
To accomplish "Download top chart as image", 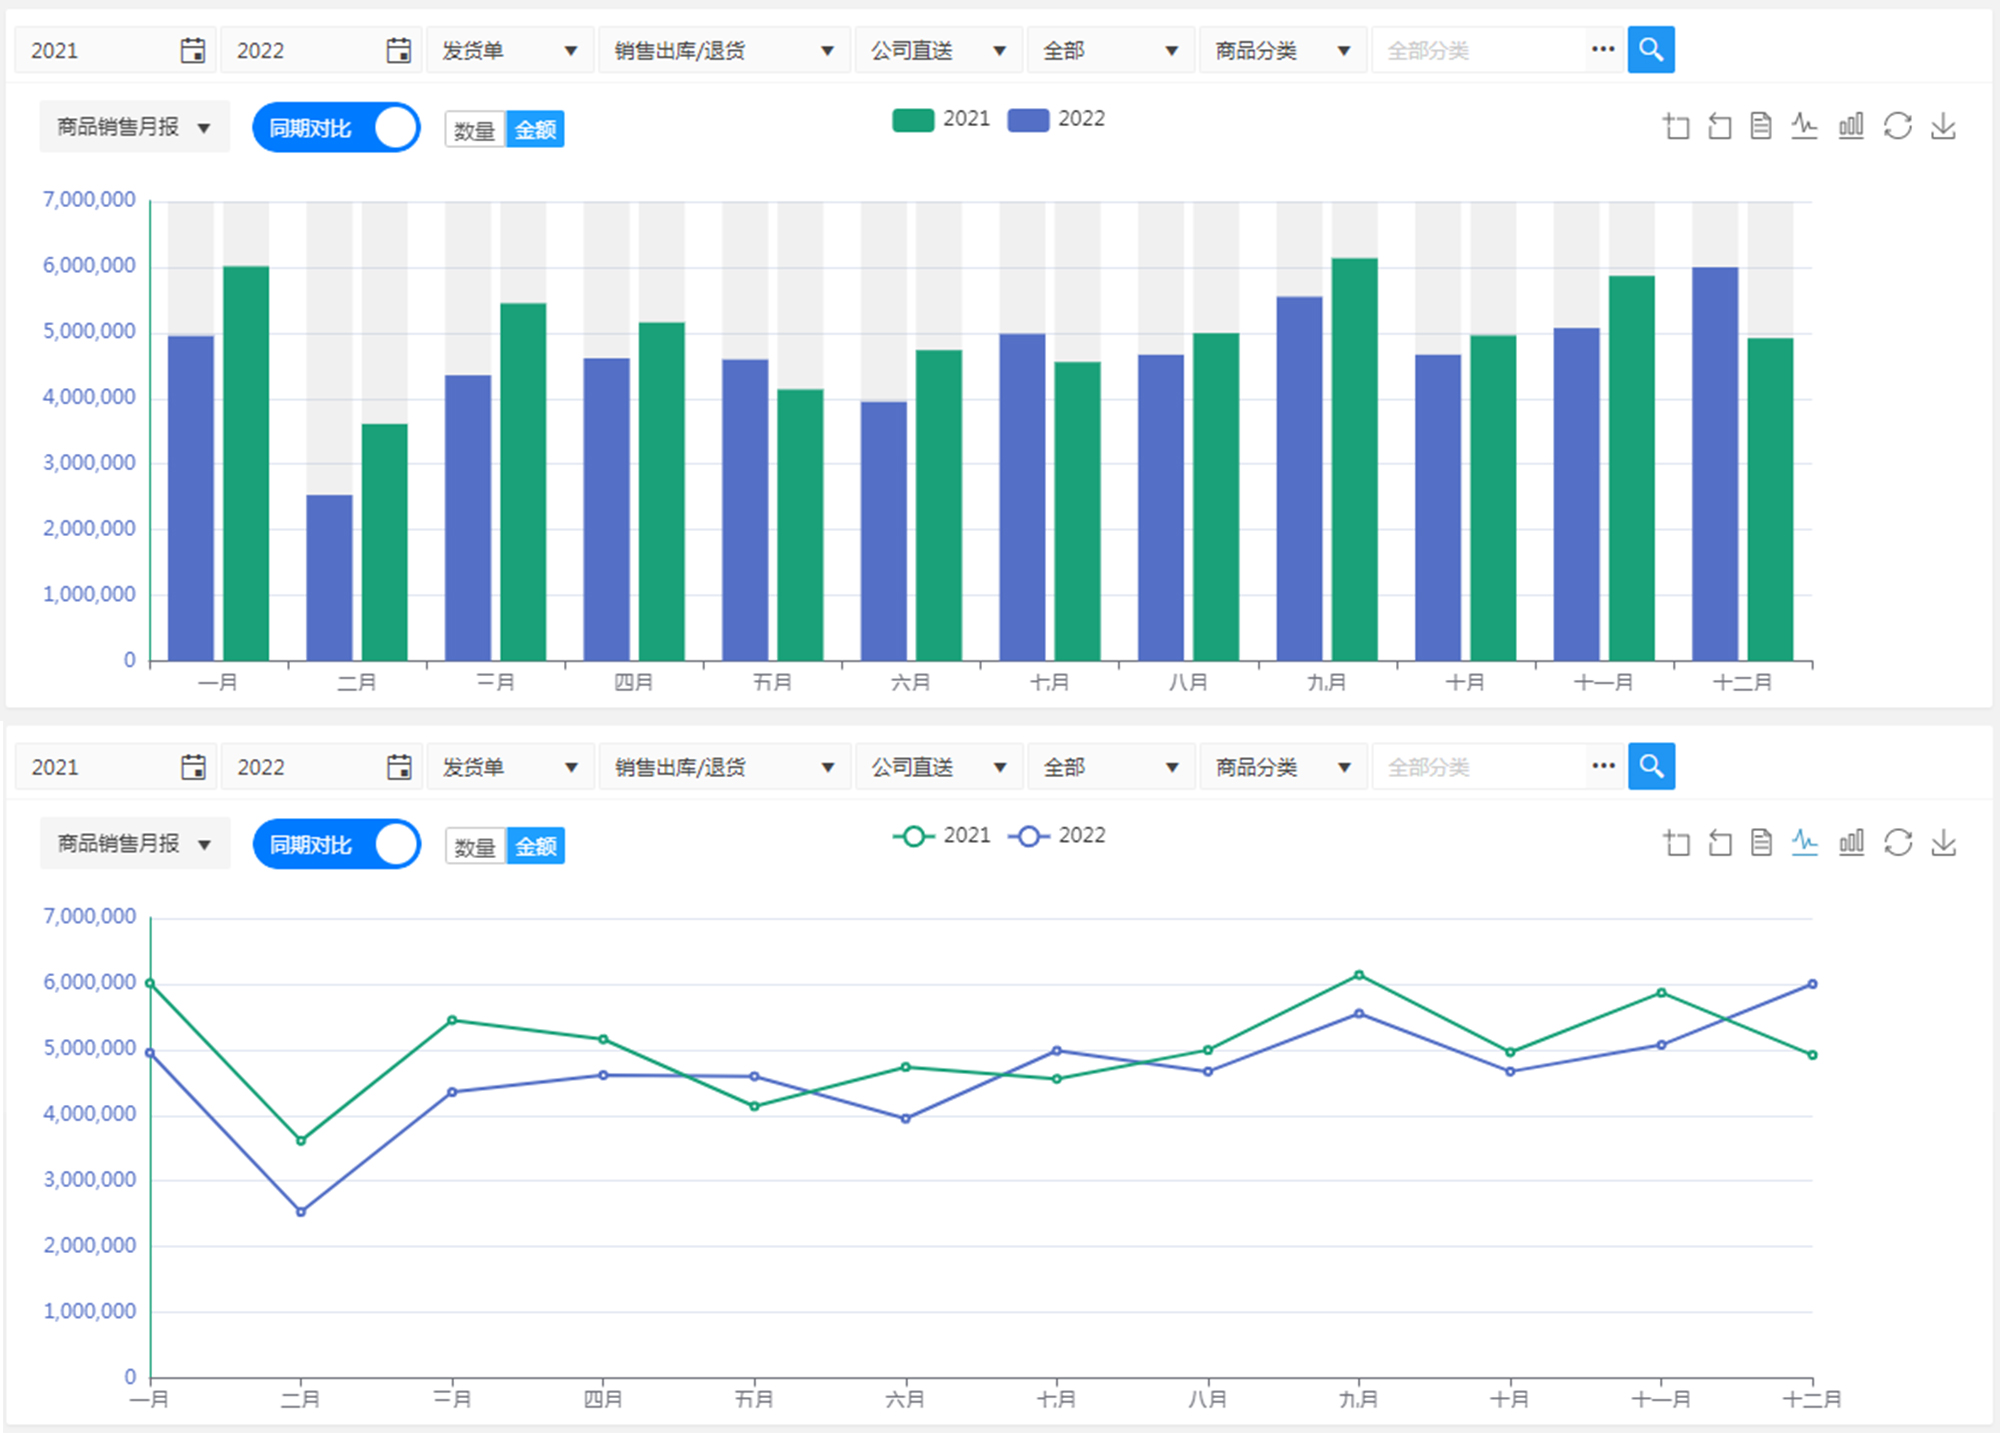I will click(x=1943, y=126).
